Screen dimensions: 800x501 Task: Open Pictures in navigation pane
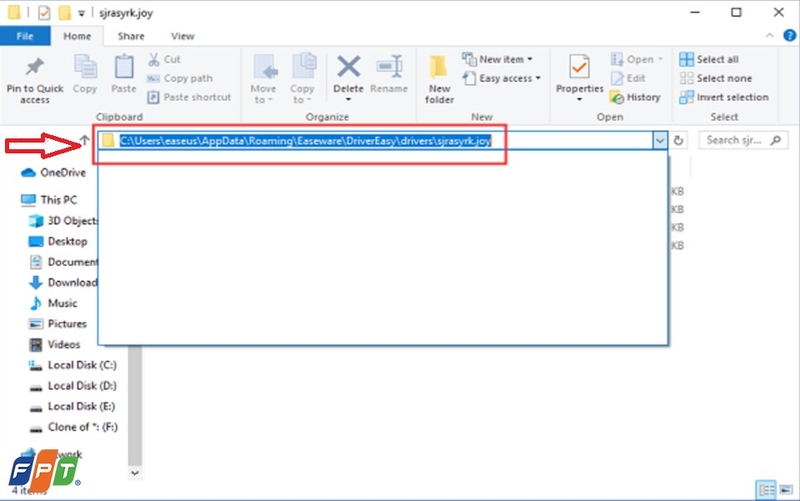point(57,323)
